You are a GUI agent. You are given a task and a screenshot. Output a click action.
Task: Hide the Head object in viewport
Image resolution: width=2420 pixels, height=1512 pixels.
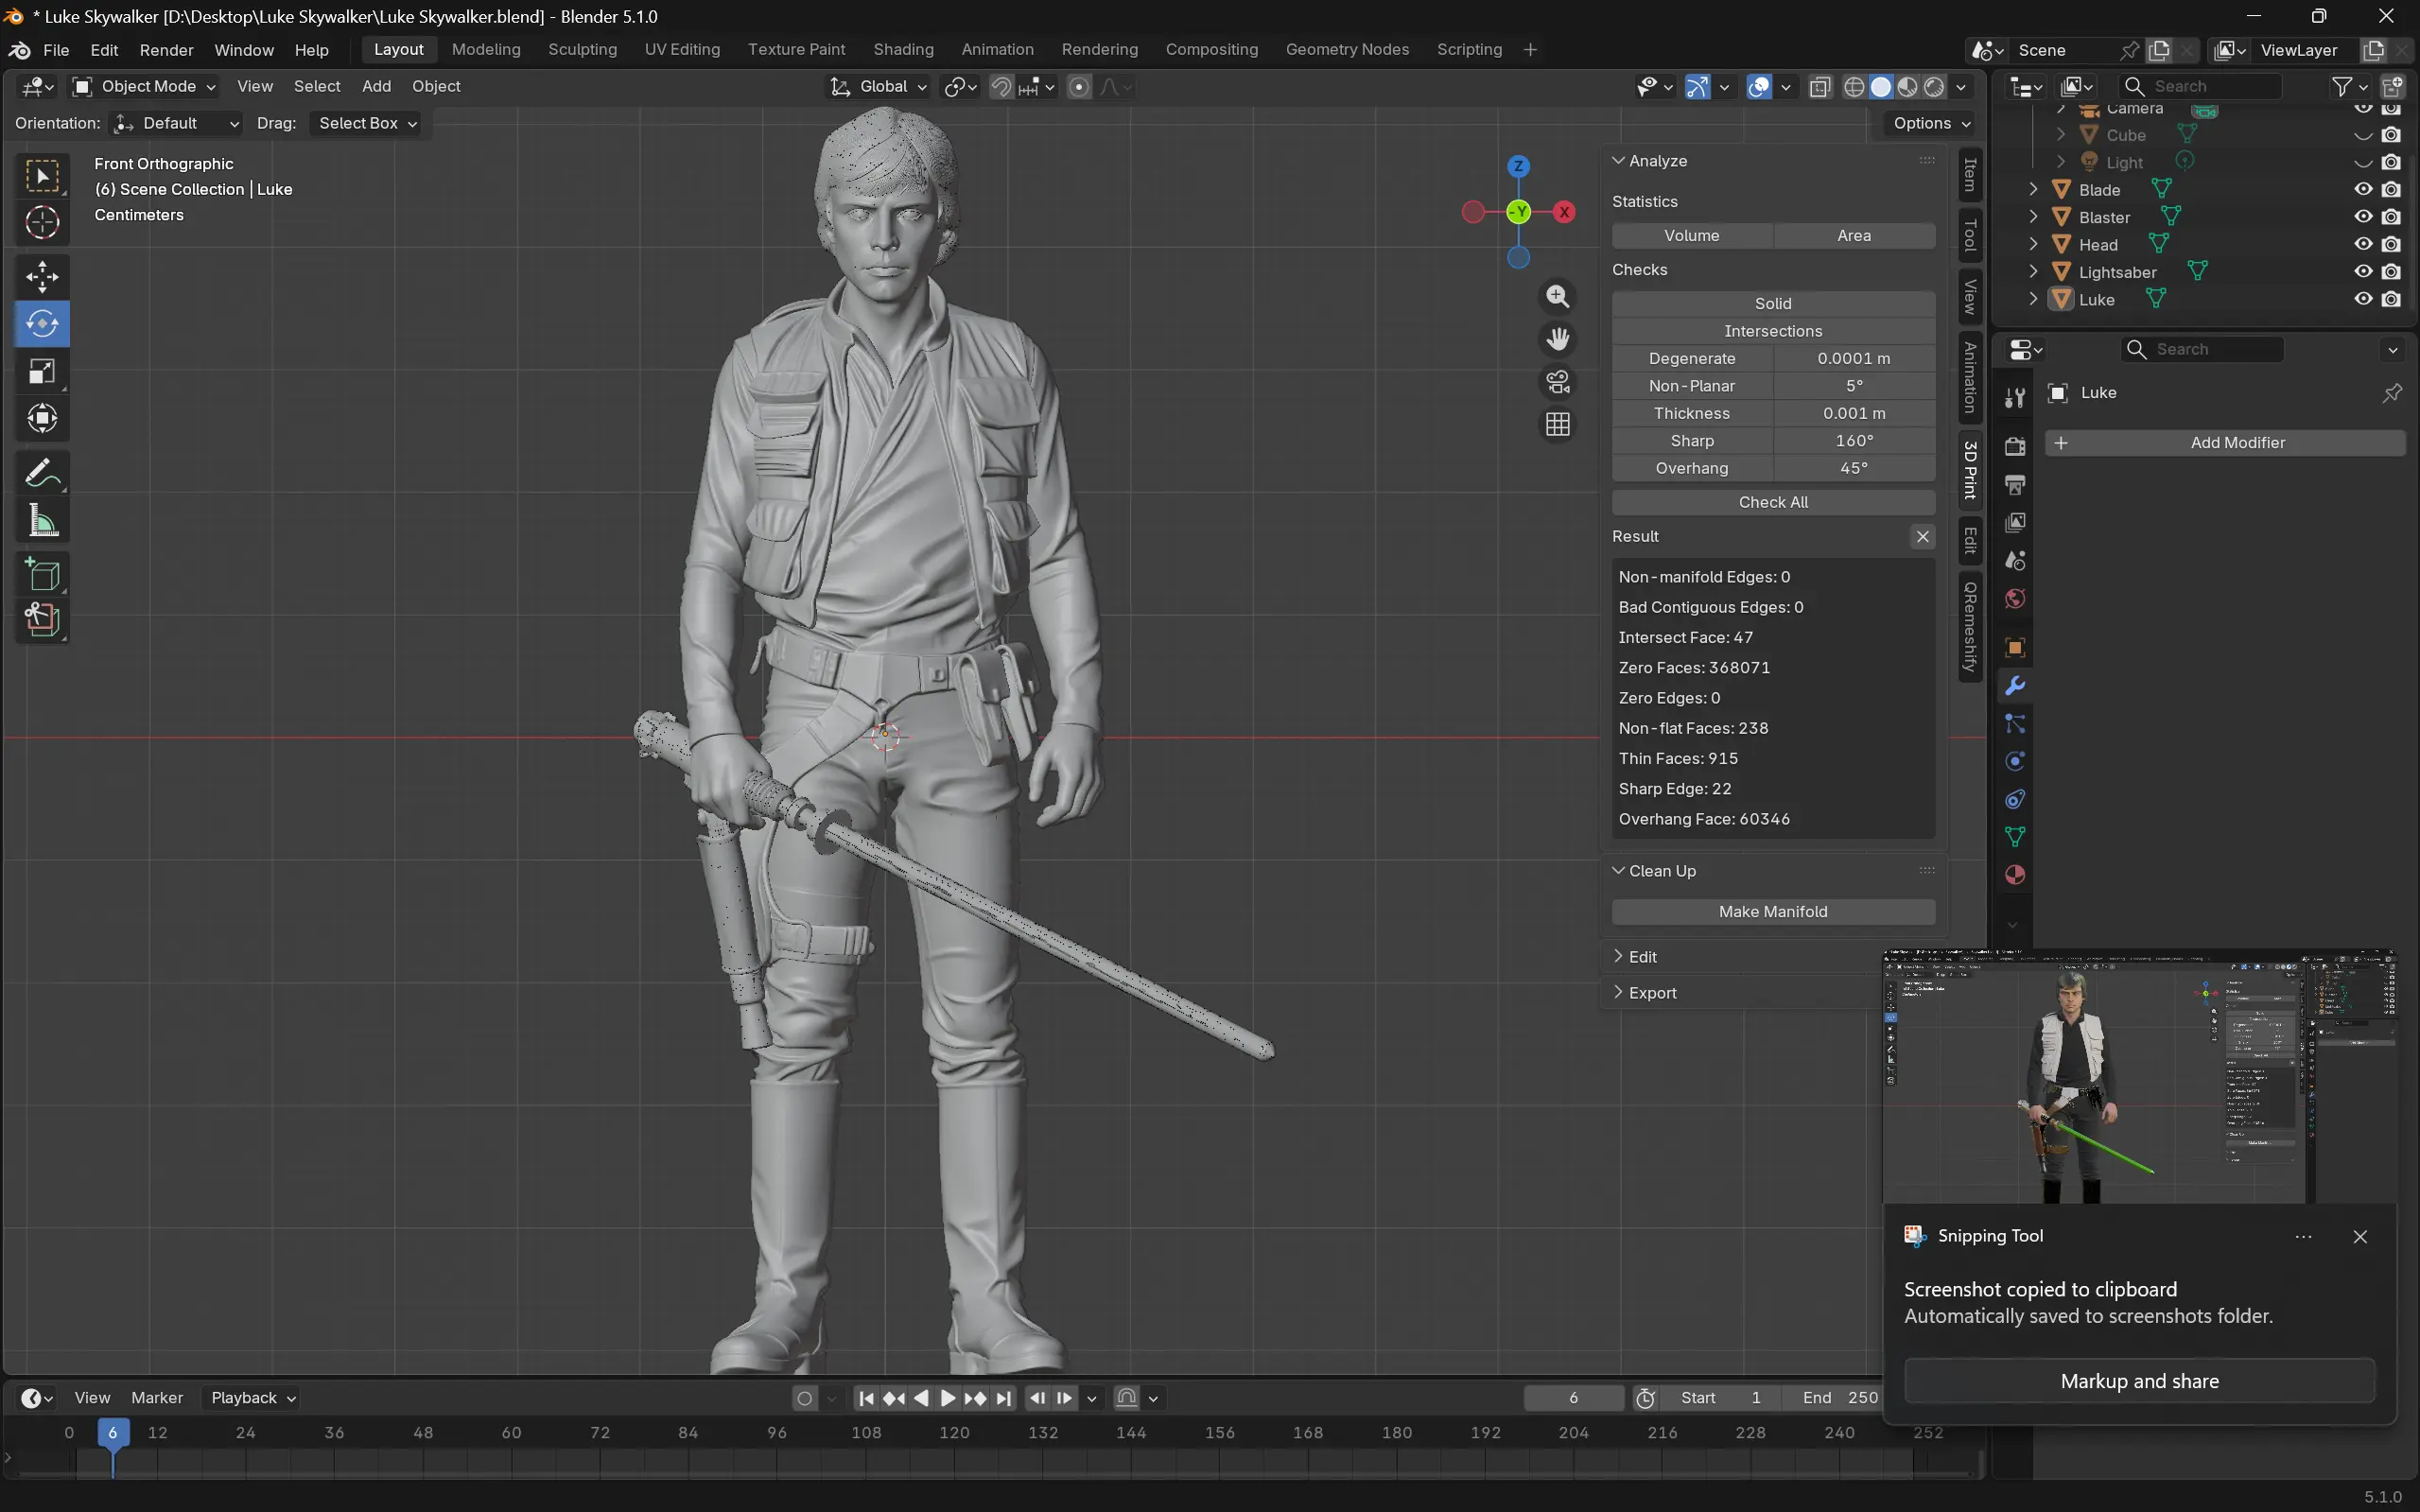tap(2363, 245)
